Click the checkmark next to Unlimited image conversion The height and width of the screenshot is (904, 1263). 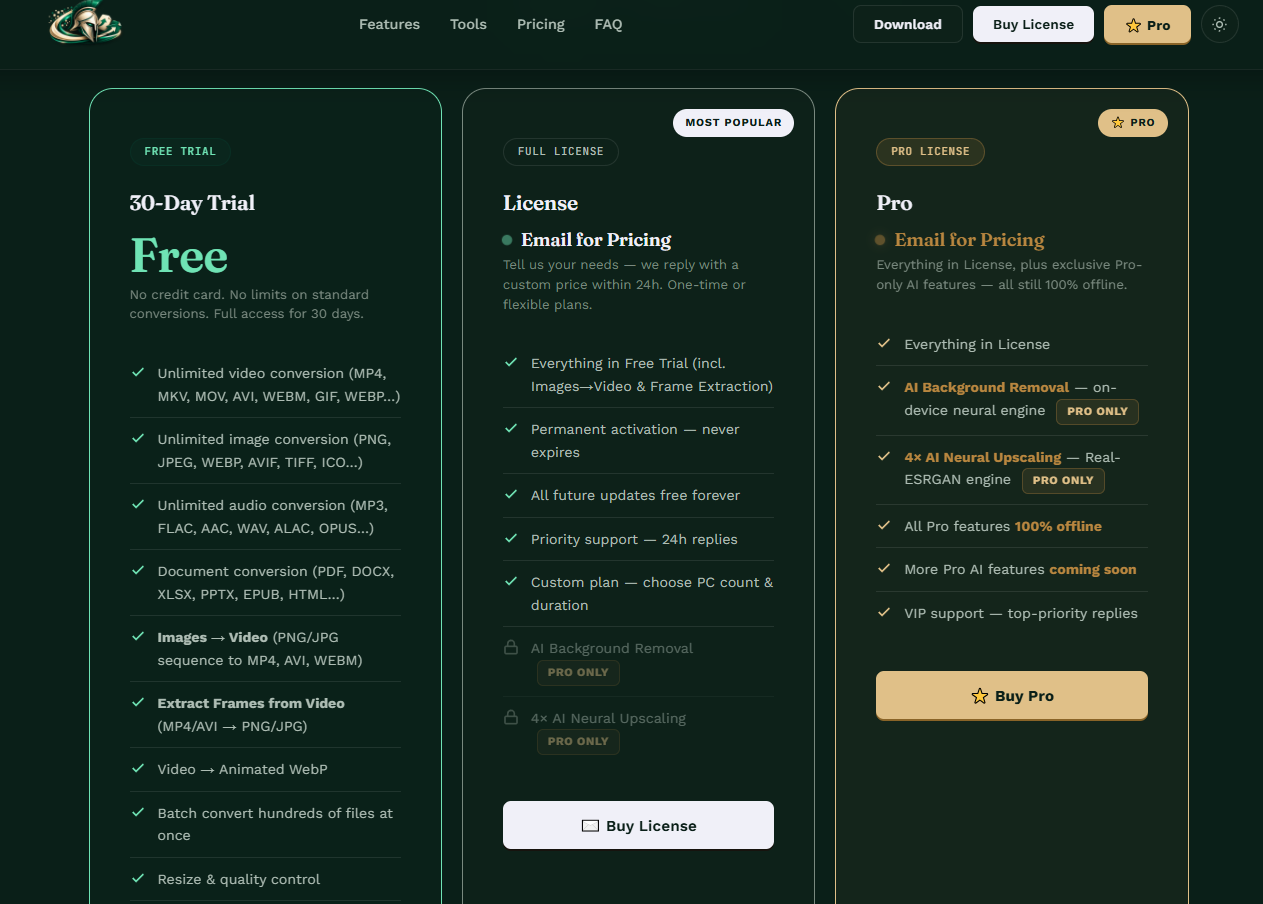[138, 439]
